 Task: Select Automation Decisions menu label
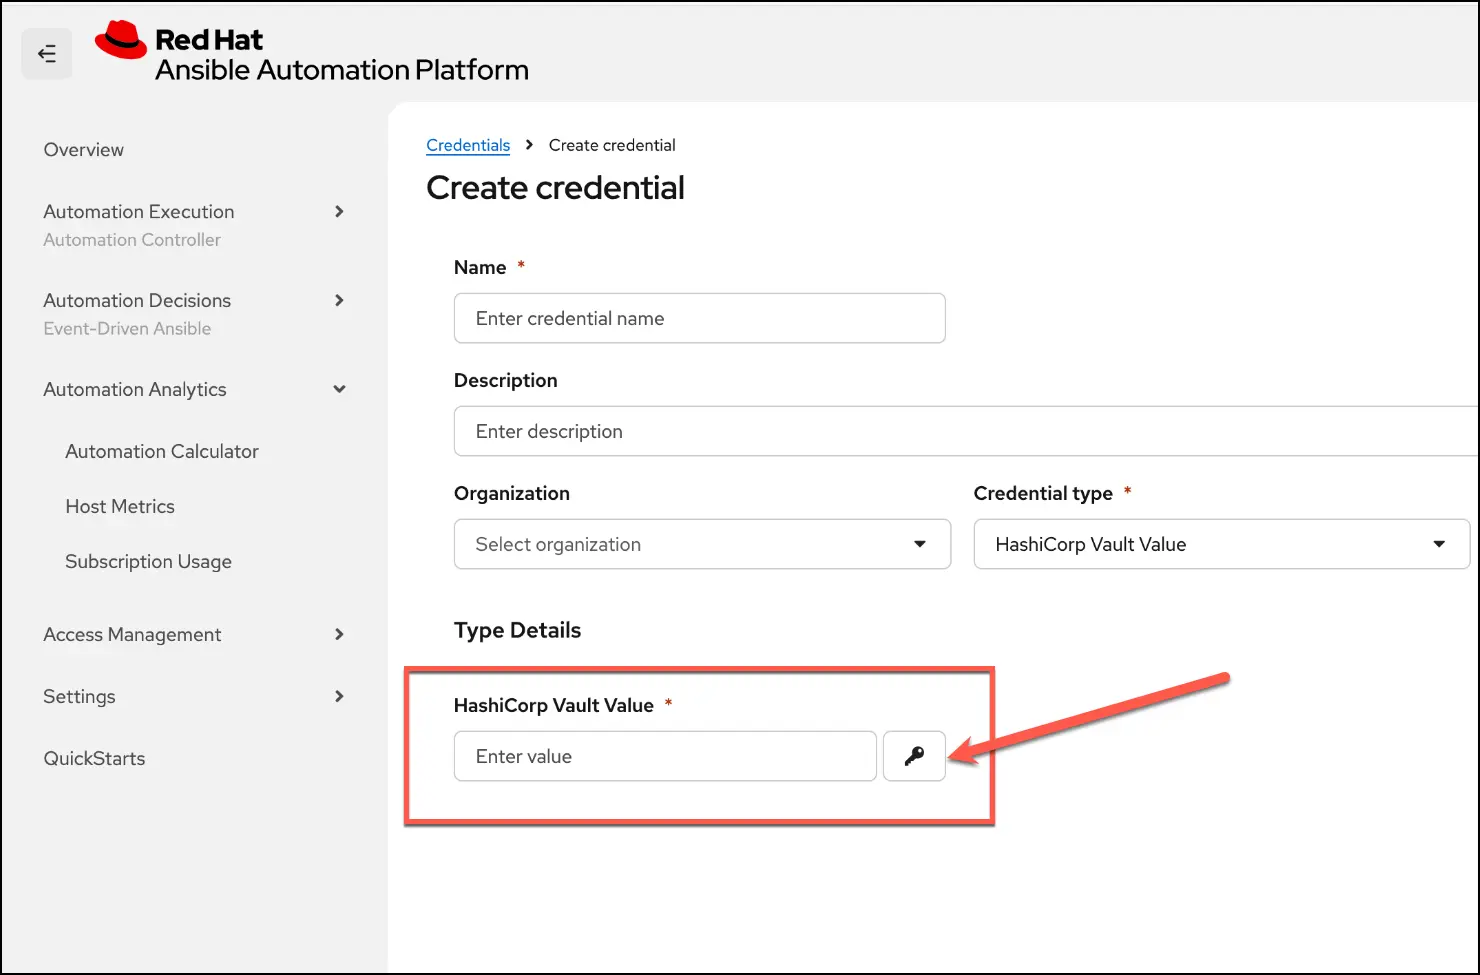point(137,301)
